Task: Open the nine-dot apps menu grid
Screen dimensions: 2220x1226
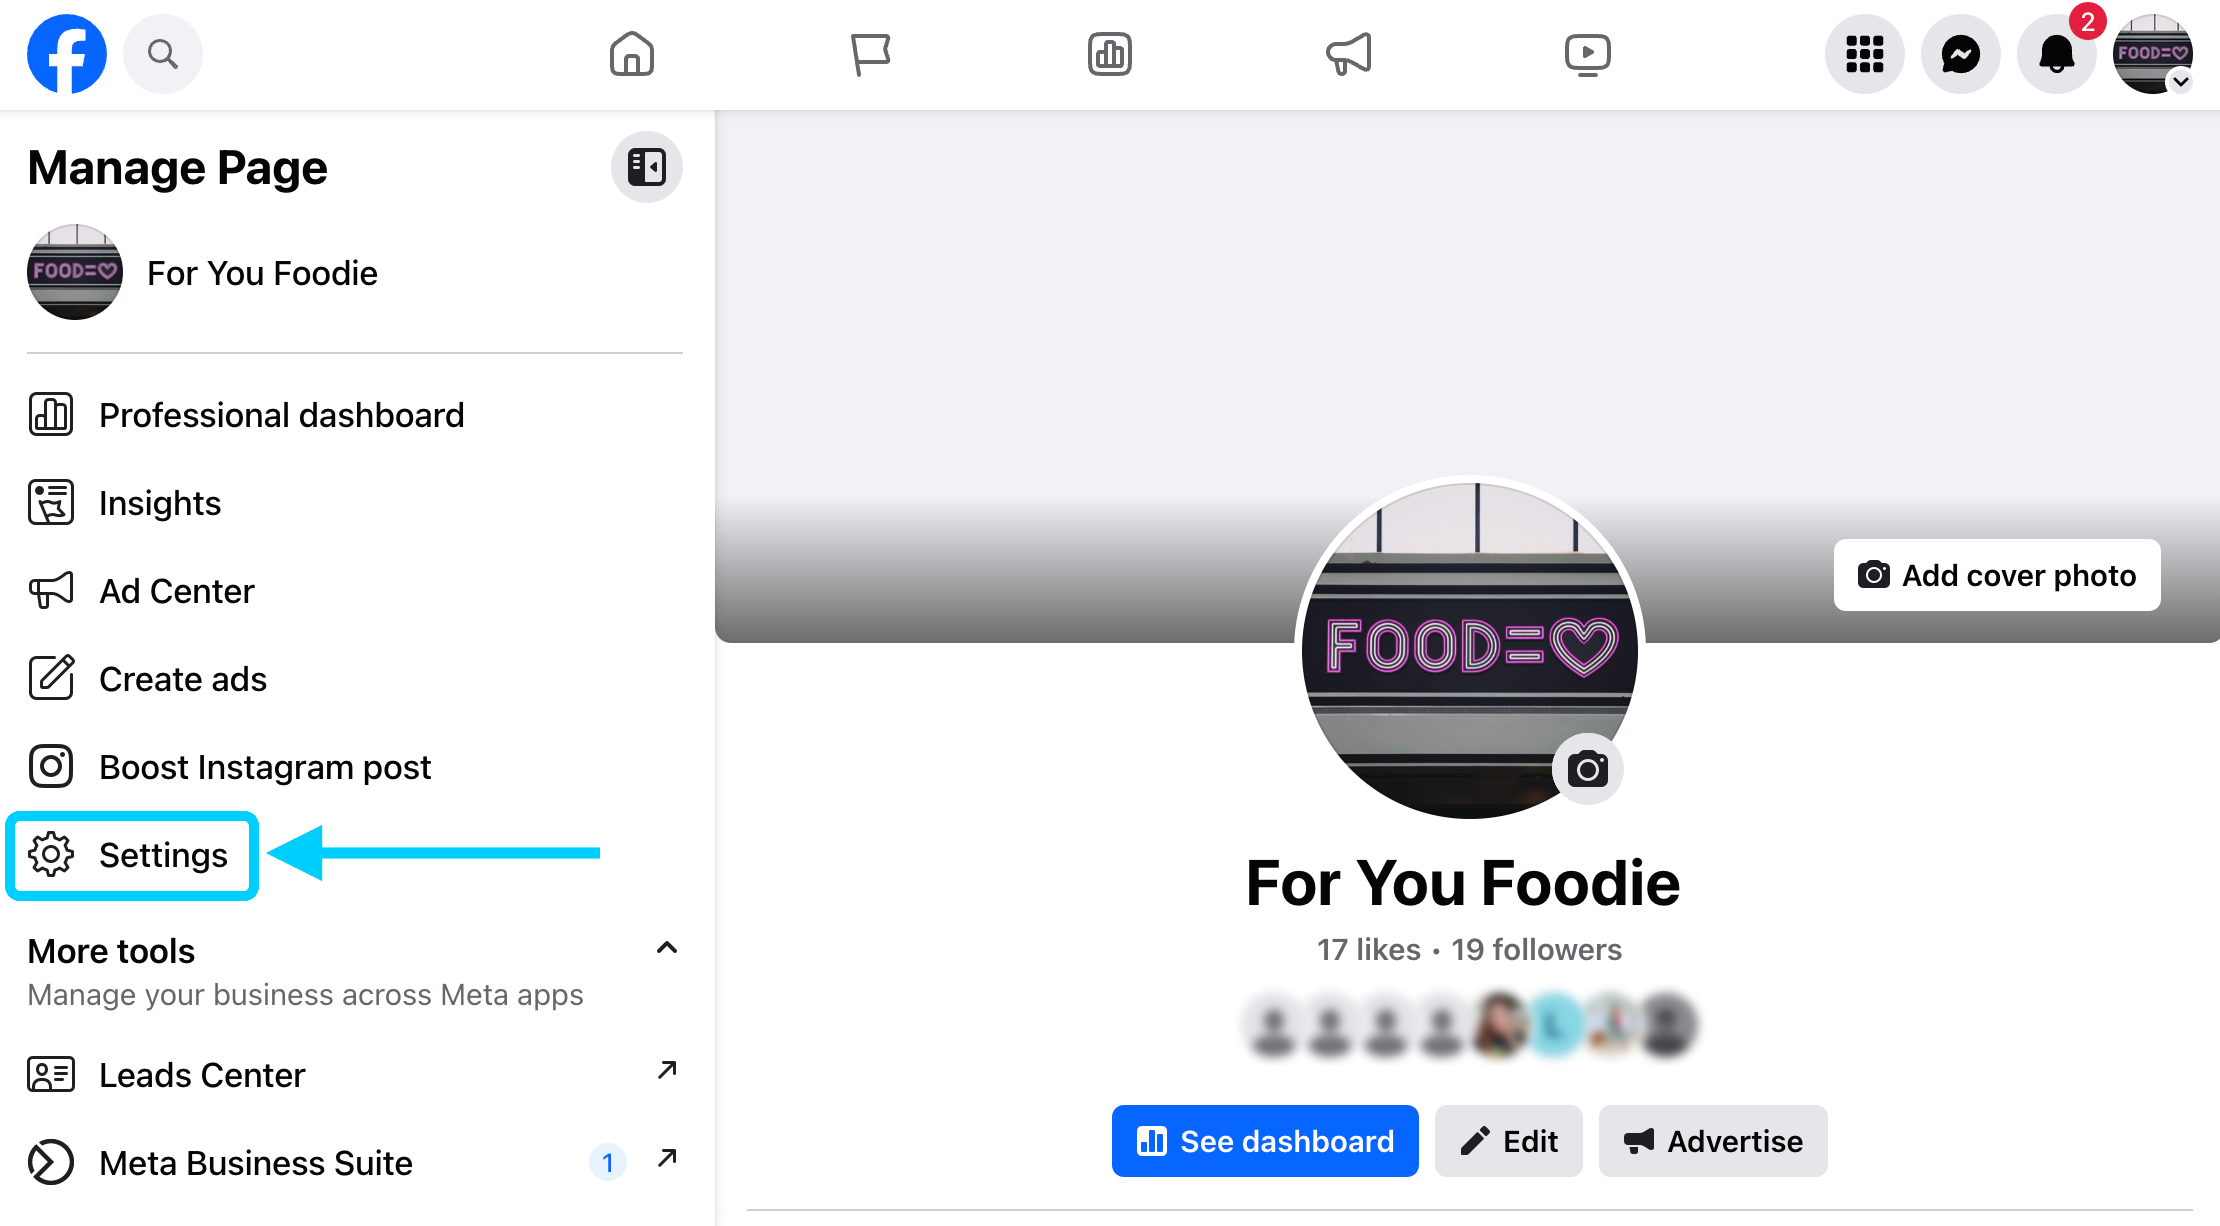Action: pos(1865,54)
